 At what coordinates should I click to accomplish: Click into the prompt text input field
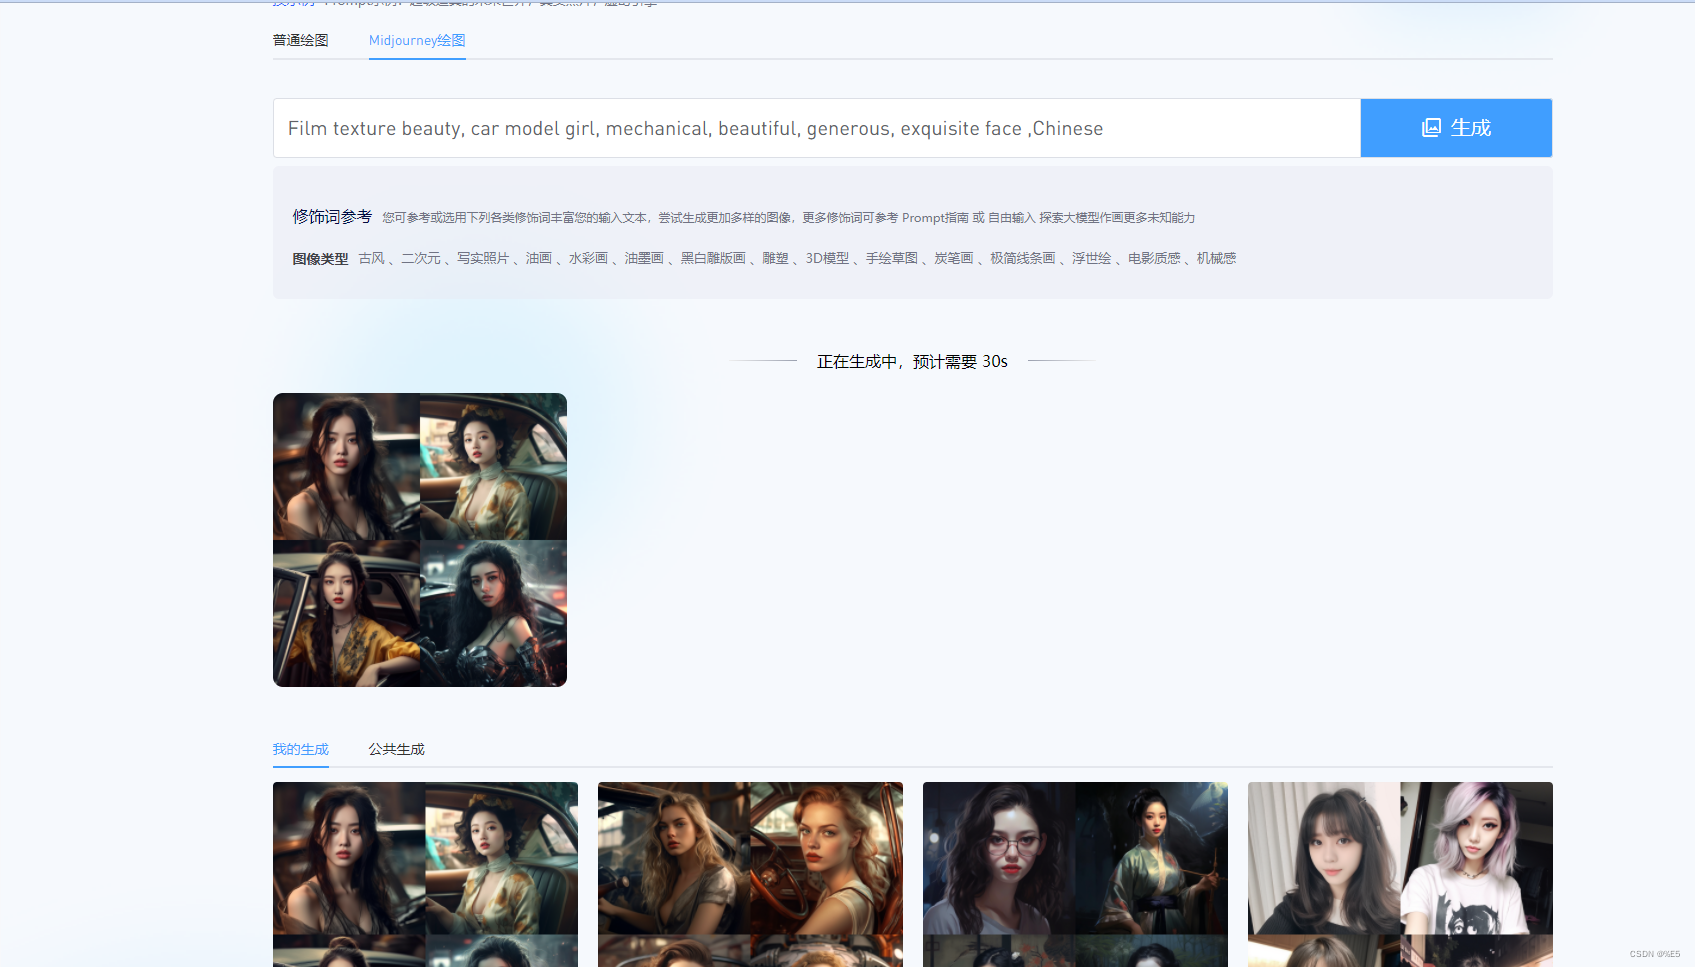click(816, 128)
